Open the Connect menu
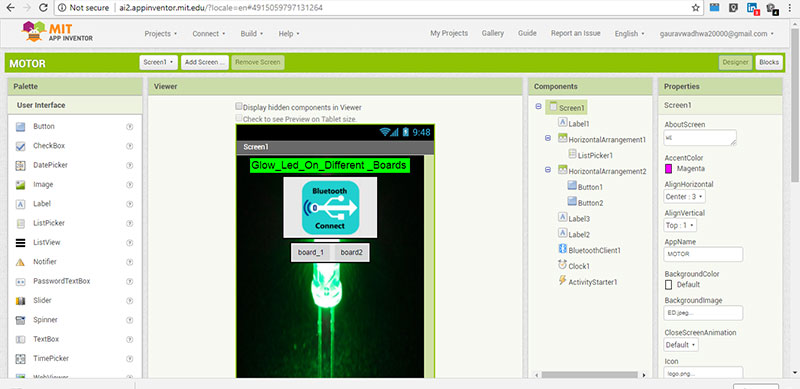800x389 pixels. [209, 34]
